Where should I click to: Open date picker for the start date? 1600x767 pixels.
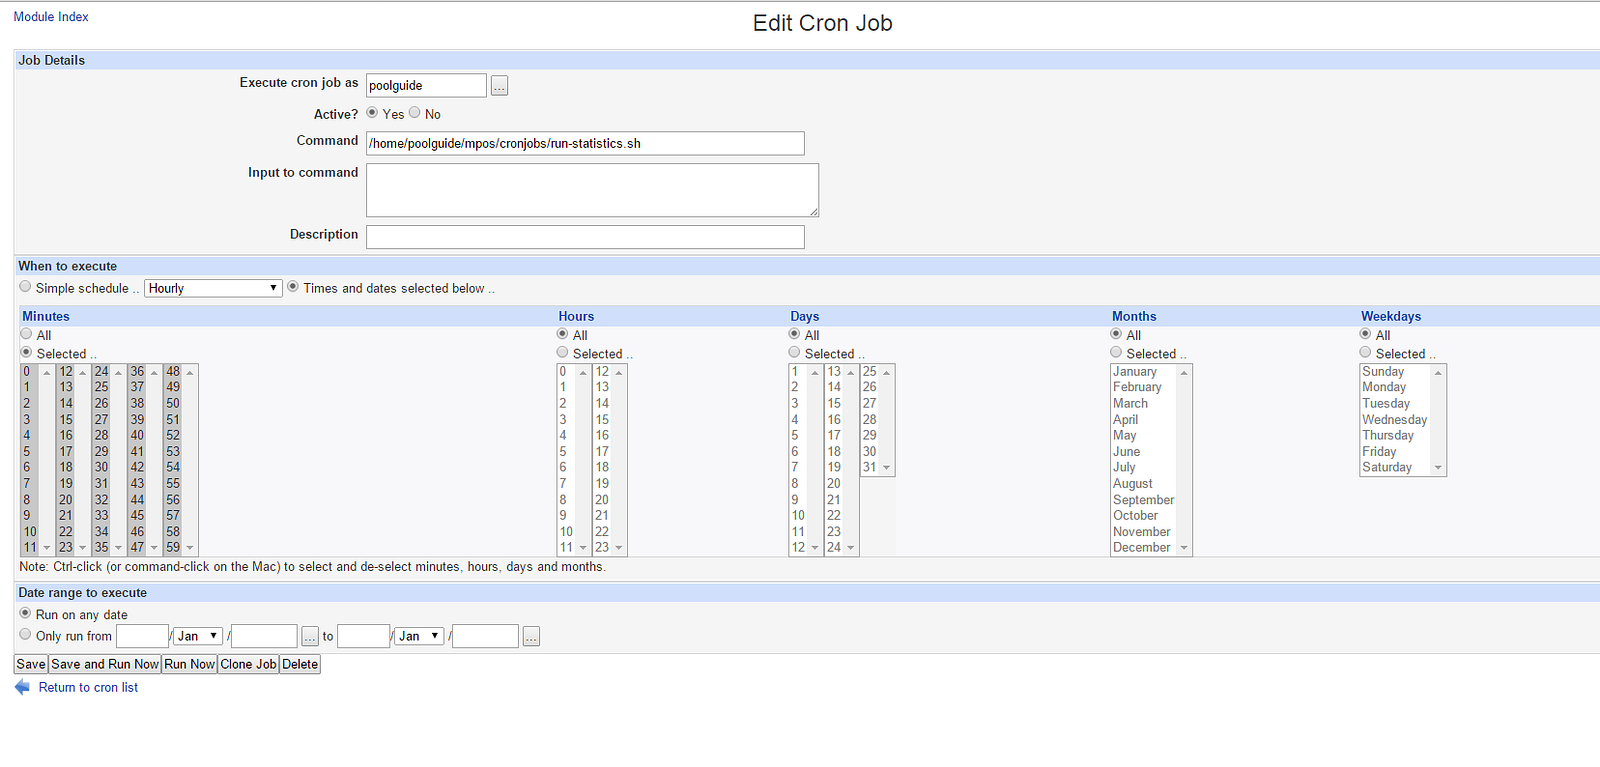(x=310, y=636)
